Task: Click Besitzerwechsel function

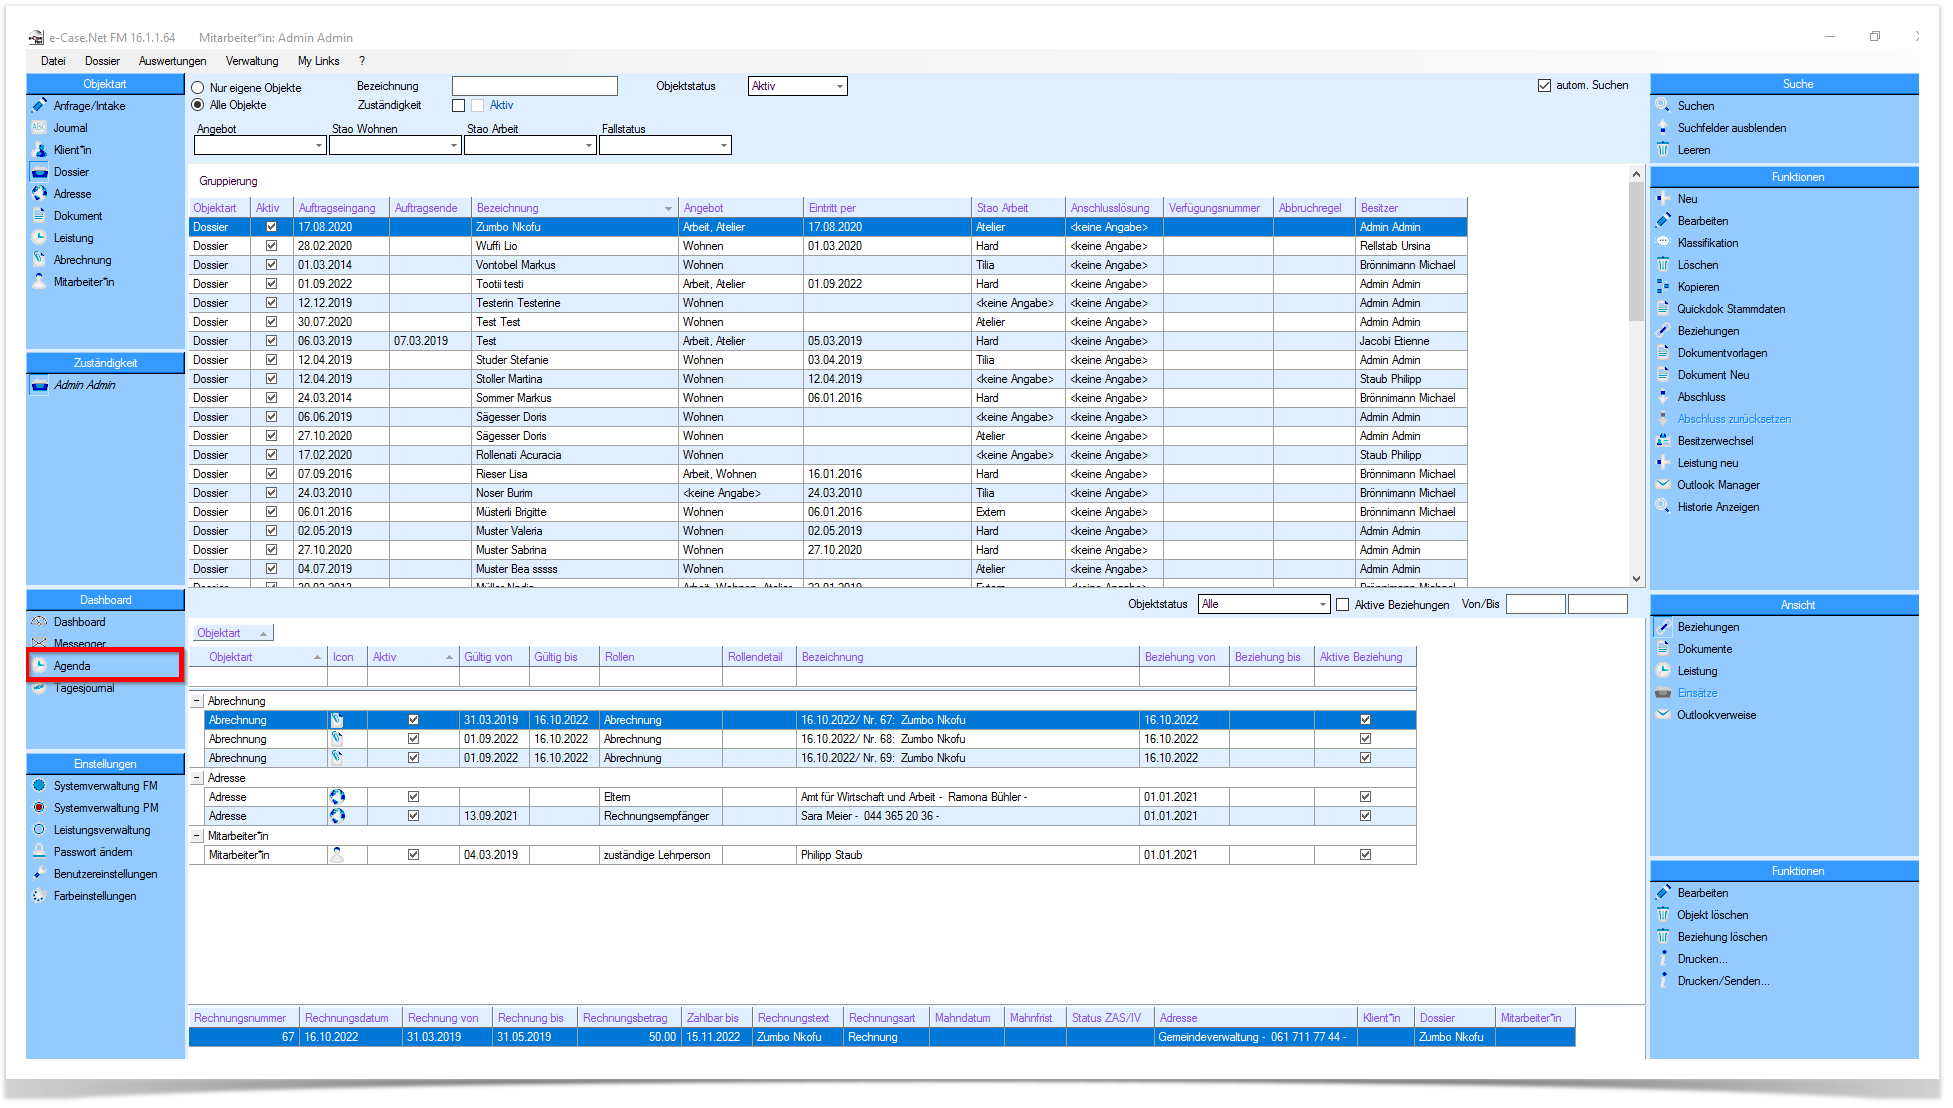Action: (1716, 441)
